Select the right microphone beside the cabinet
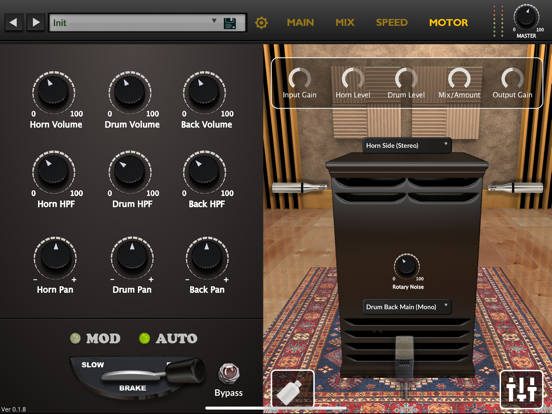 click(x=515, y=187)
